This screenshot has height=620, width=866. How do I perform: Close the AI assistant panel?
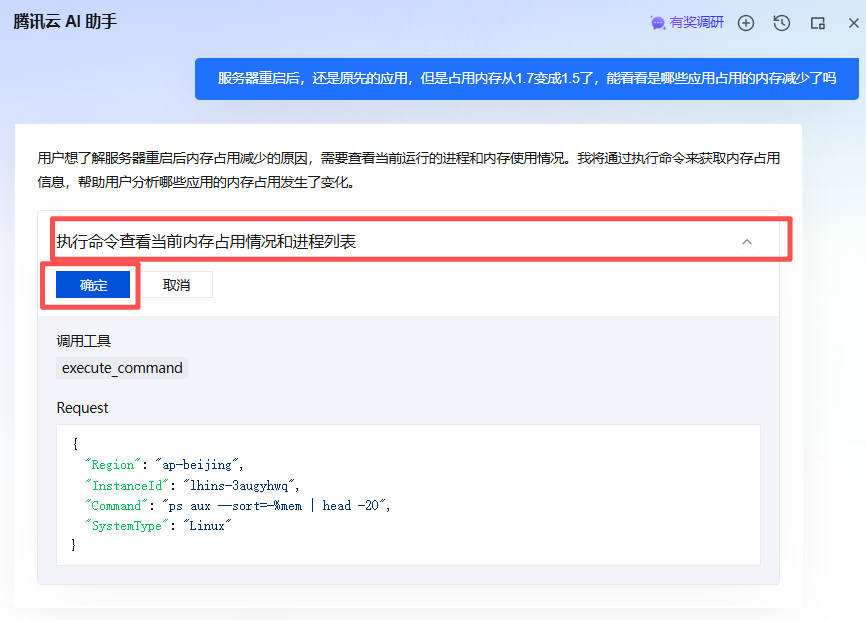coord(852,23)
